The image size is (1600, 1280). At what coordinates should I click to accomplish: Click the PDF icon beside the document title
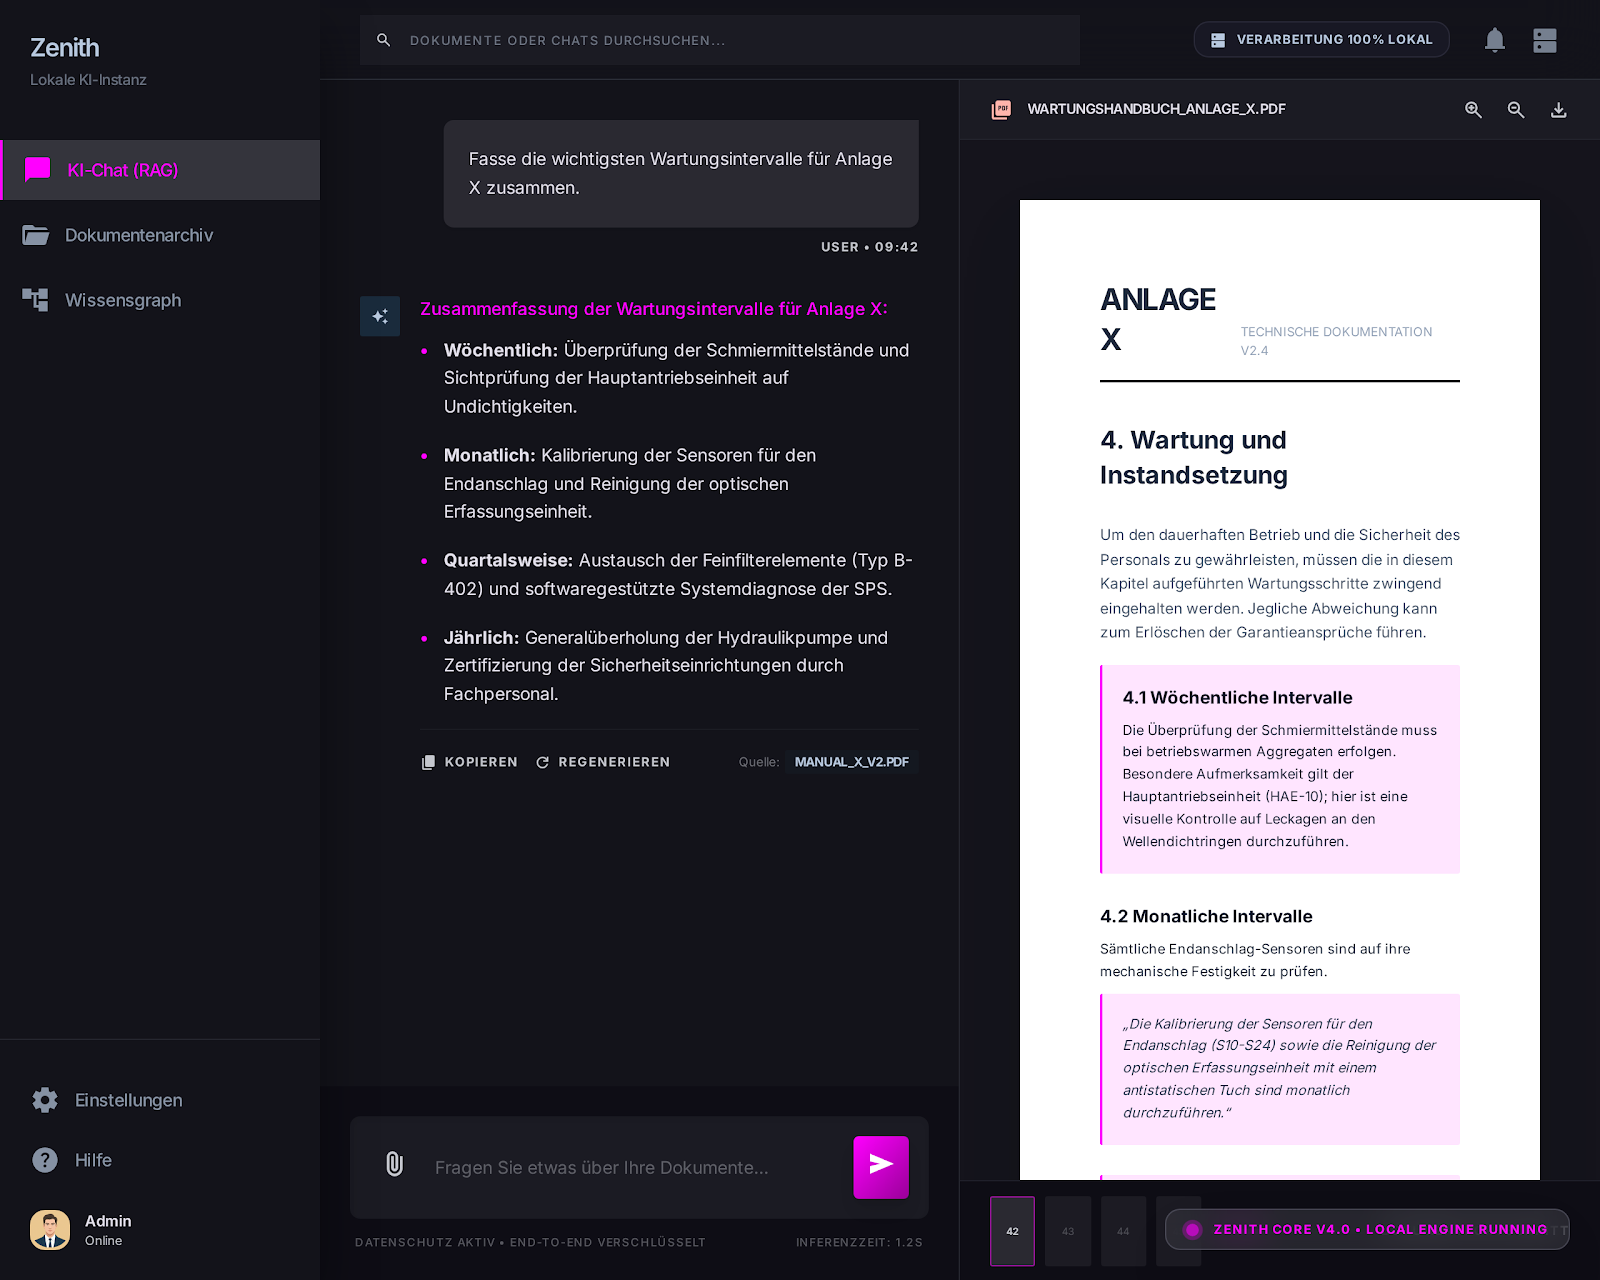[x=1001, y=109]
